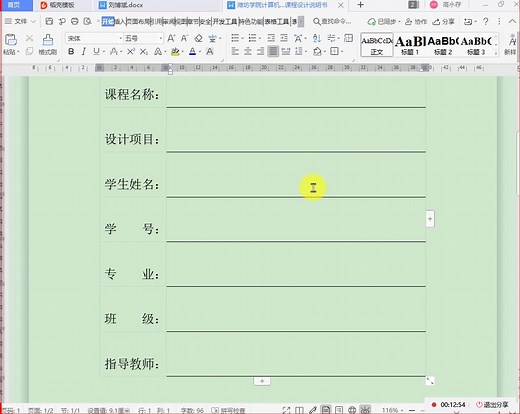The width and height of the screenshot is (520, 414).
Task: Toggle Bold formatting
Action: (71, 51)
